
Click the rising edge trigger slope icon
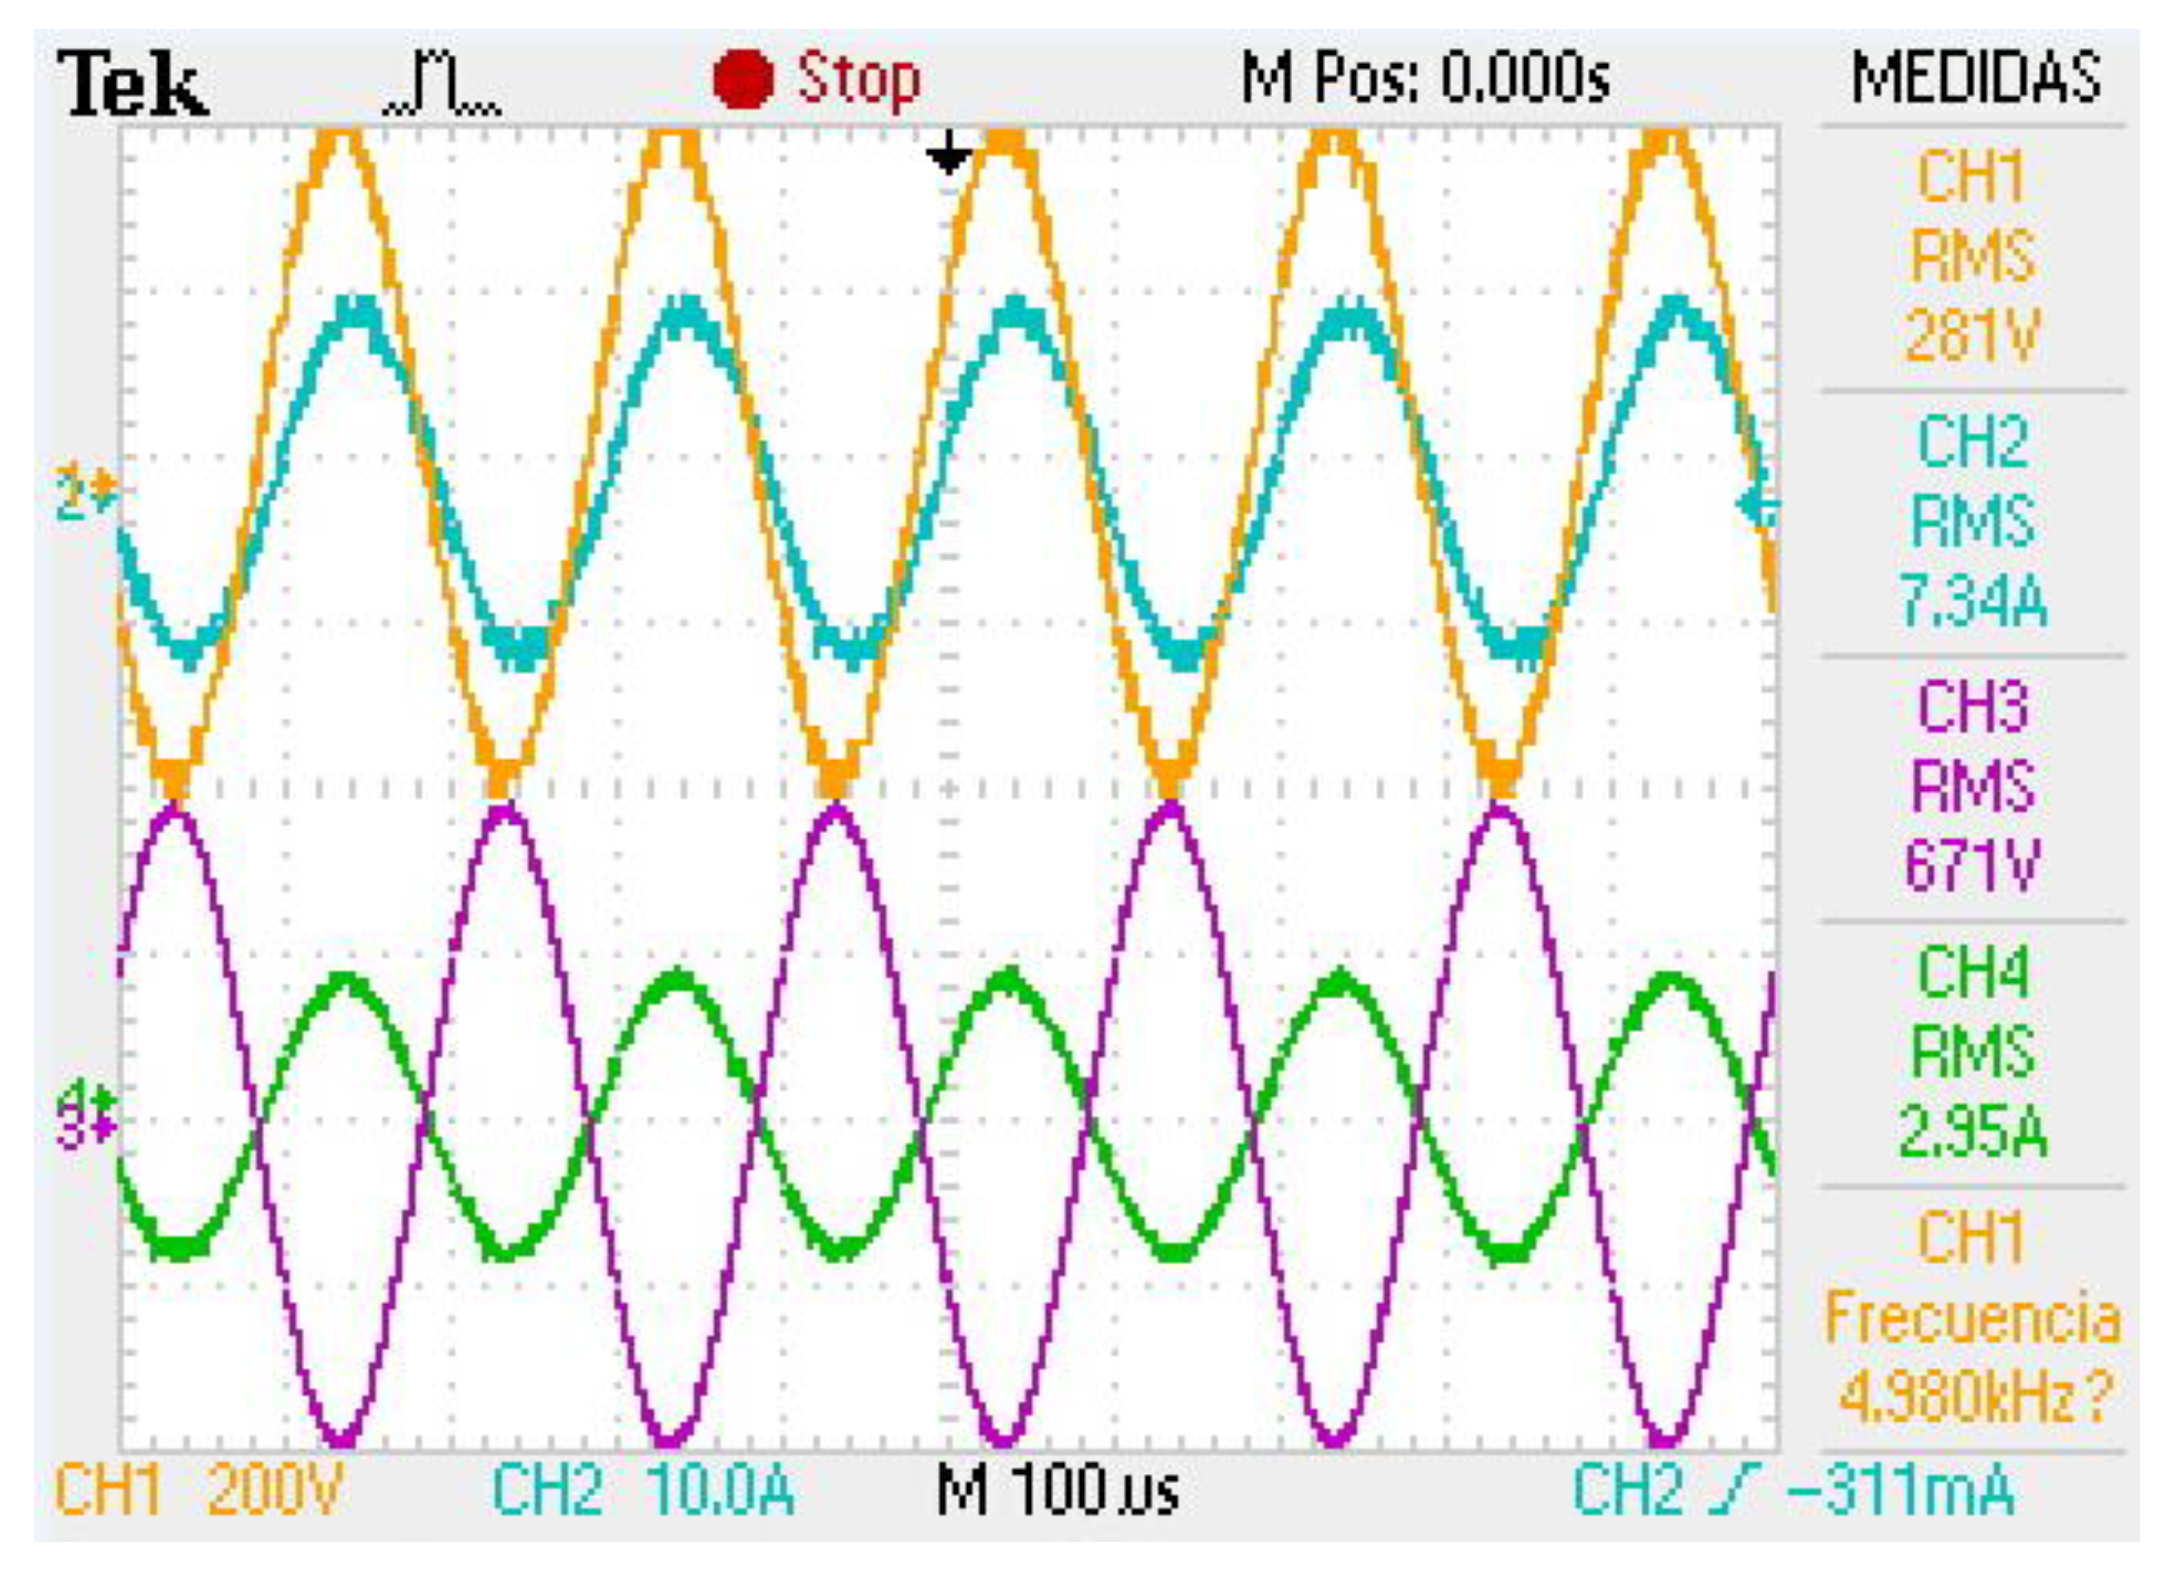(x=1735, y=1489)
